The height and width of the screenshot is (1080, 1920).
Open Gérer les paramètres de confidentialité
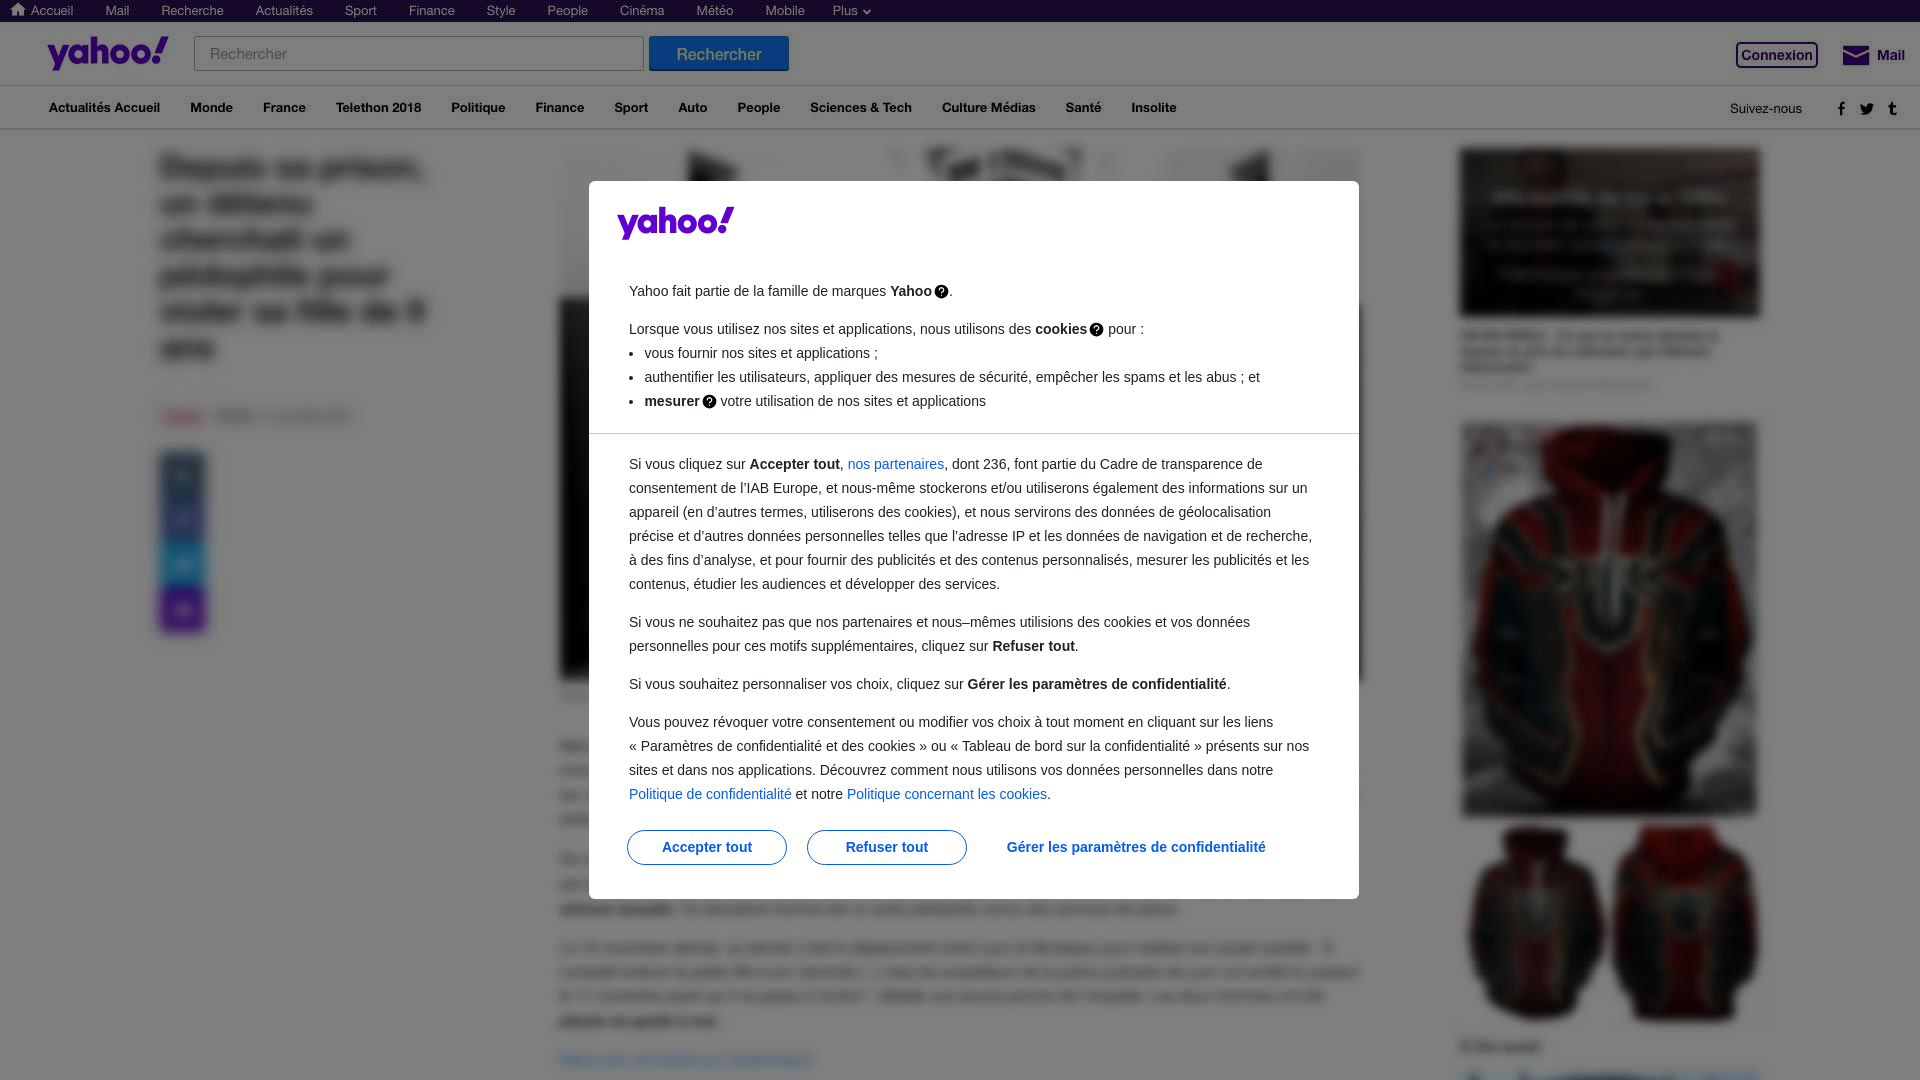[1136, 847]
